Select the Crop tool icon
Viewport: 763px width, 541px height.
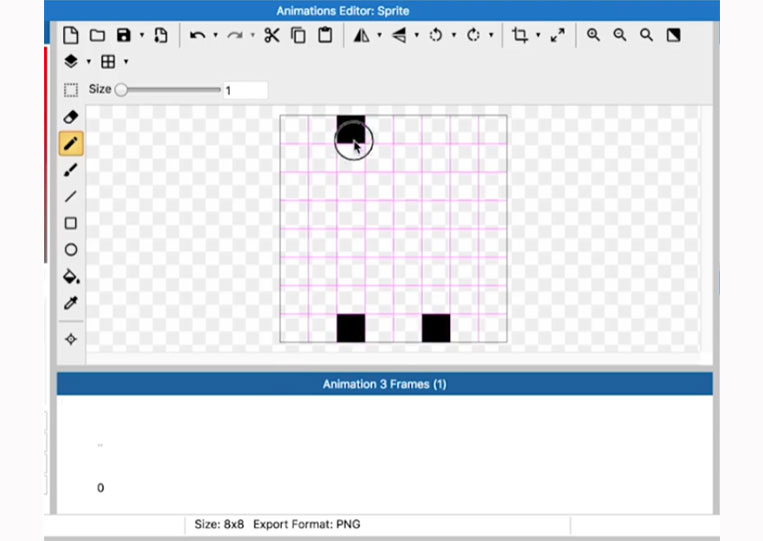coord(520,35)
